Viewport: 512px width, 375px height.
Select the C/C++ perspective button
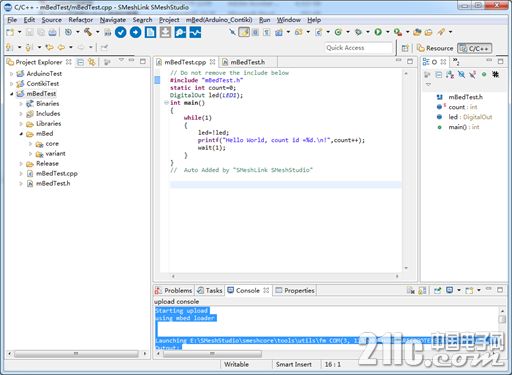(474, 48)
